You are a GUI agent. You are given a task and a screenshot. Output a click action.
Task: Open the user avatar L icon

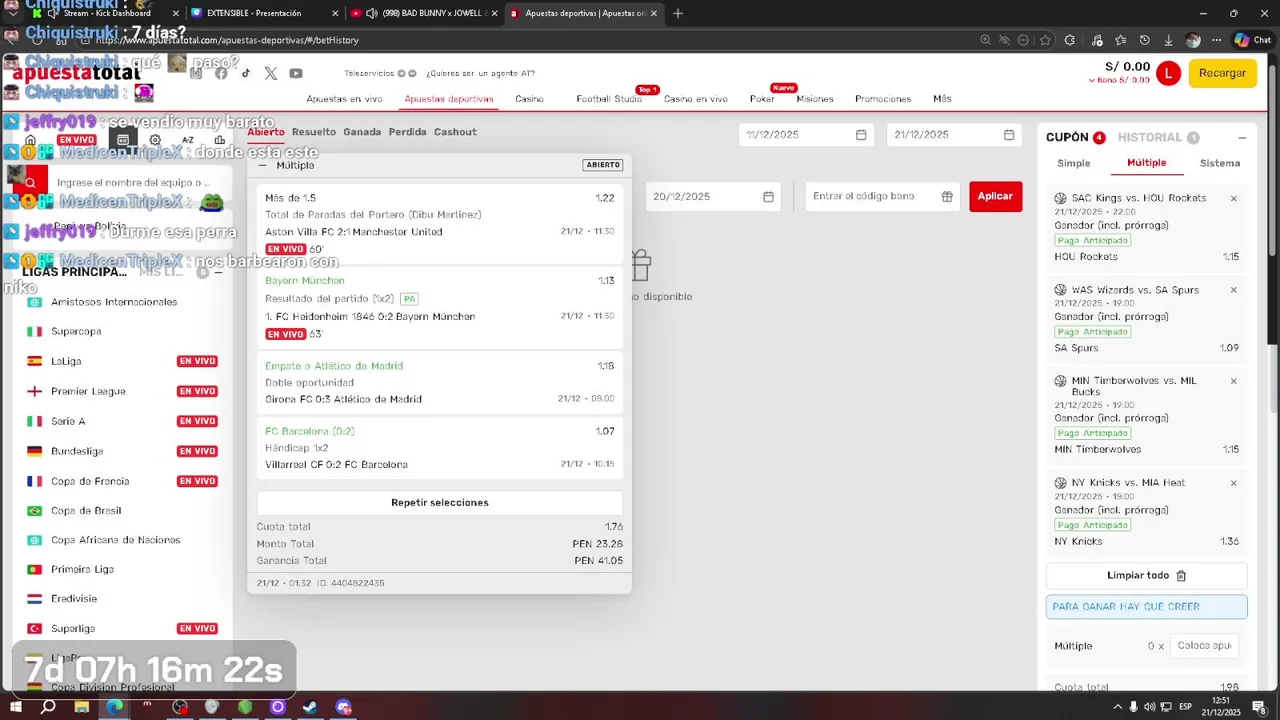pyautogui.click(x=1168, y=73)
